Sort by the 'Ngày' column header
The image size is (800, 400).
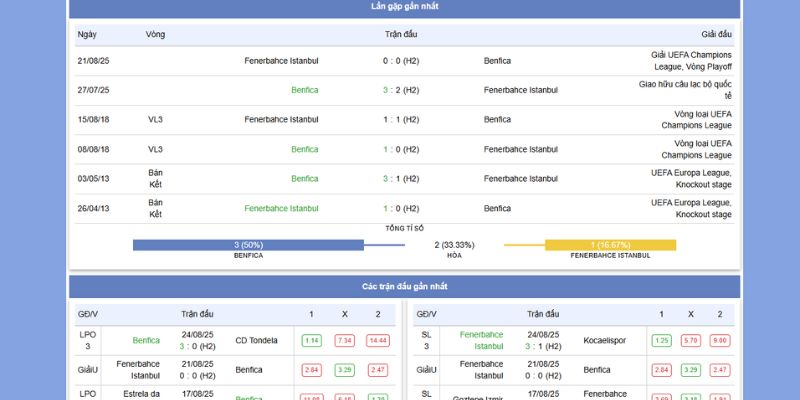87,34
